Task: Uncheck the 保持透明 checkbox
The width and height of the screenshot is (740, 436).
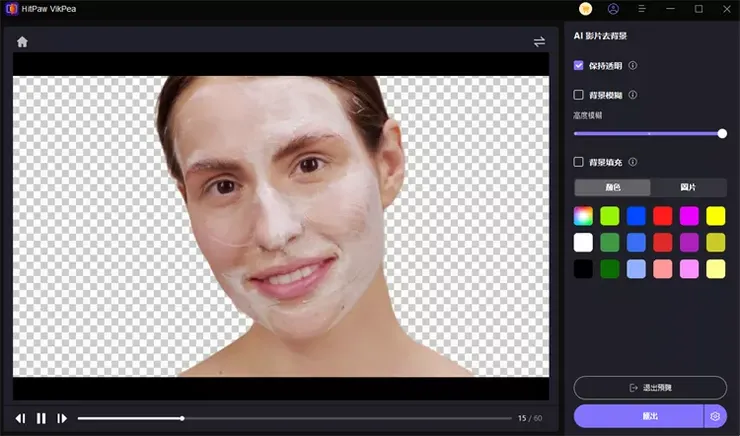Action: 579,66
